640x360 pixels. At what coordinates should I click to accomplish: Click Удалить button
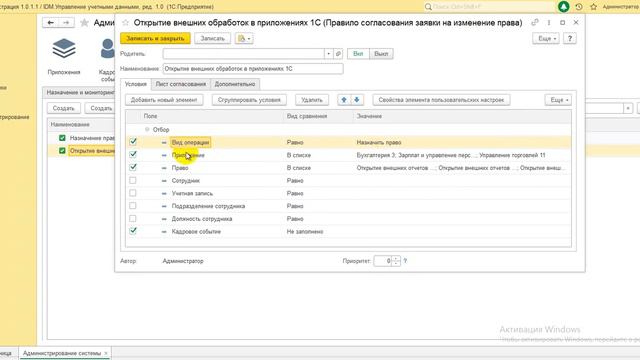coord(312,100)
